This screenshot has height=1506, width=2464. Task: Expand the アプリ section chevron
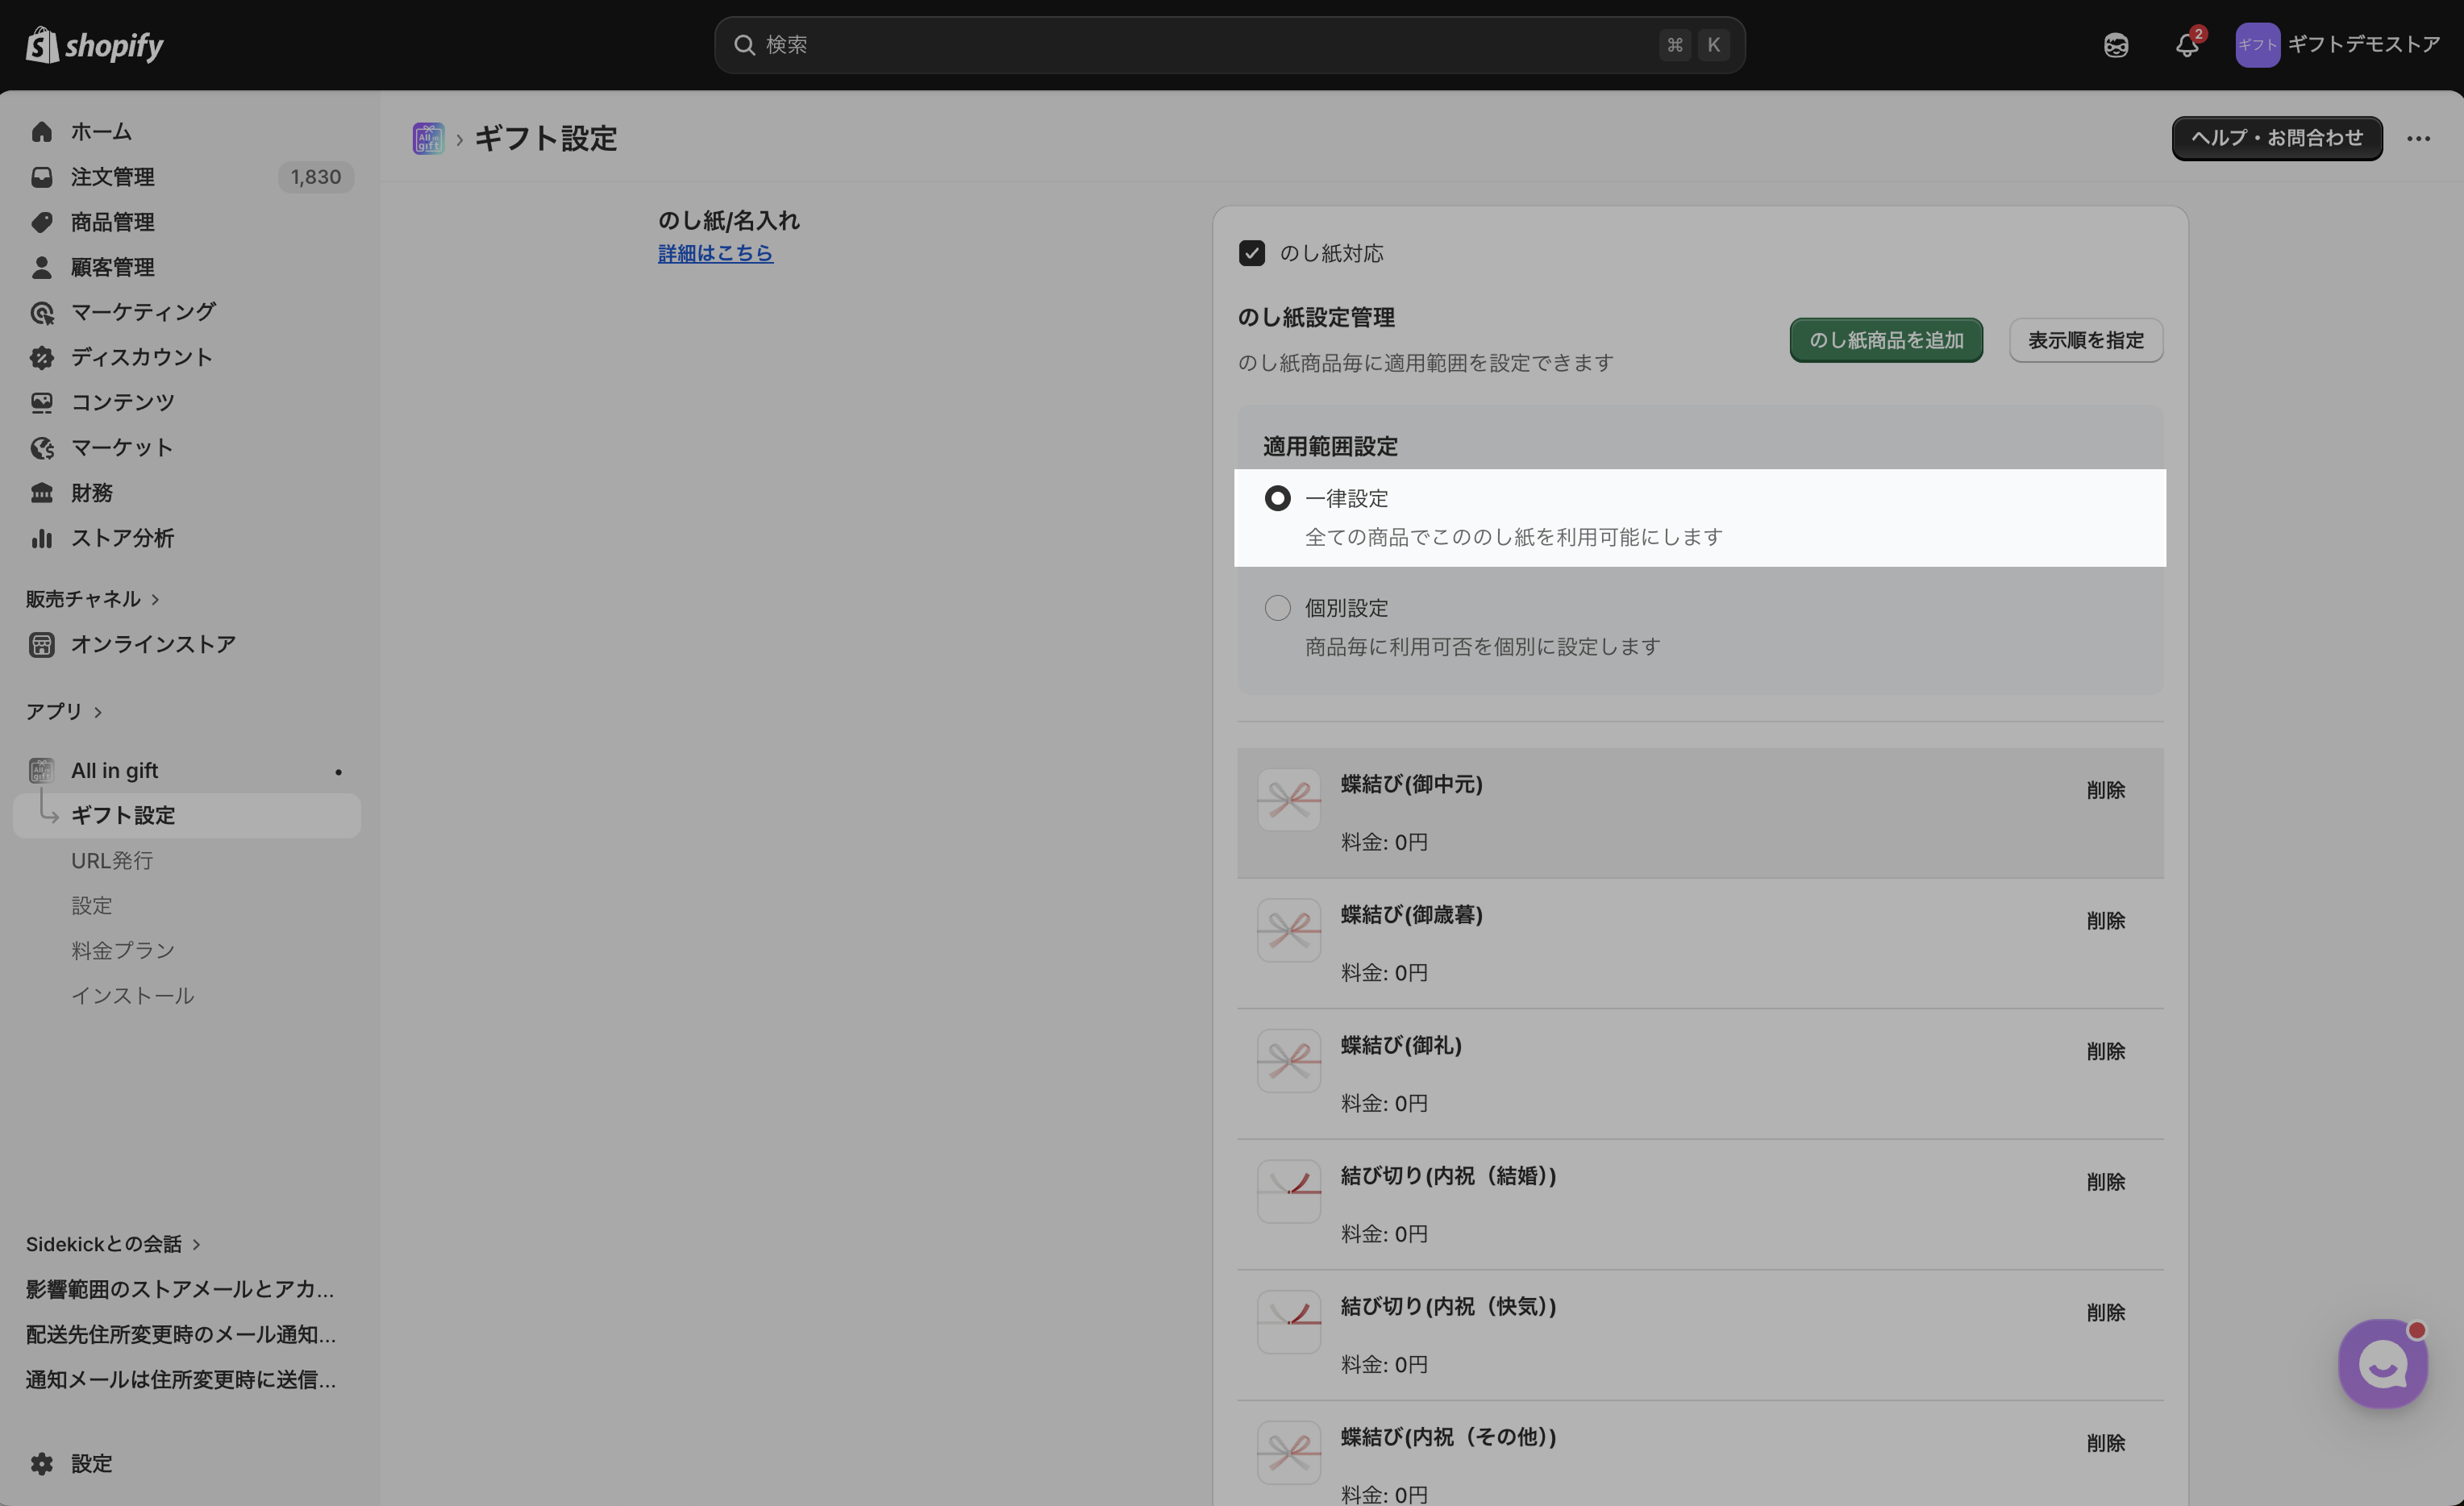98,712
